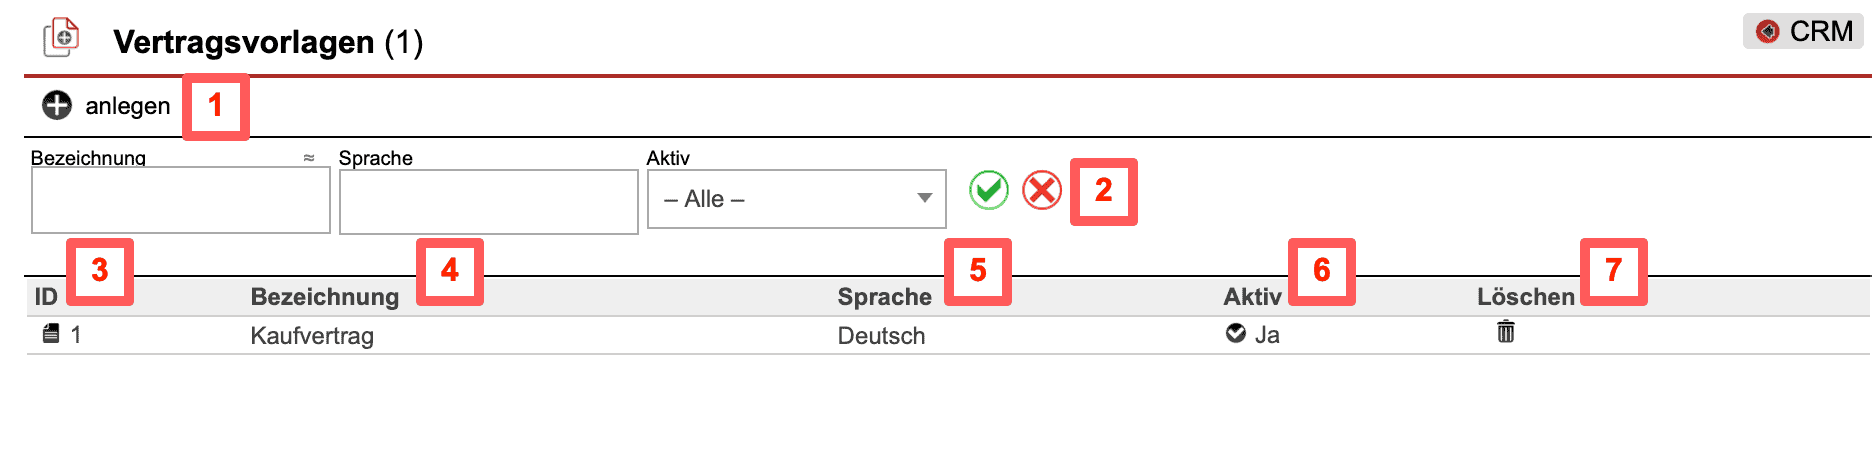
Task: Reset filter with red X icon
Action: tap(1042, 190)
